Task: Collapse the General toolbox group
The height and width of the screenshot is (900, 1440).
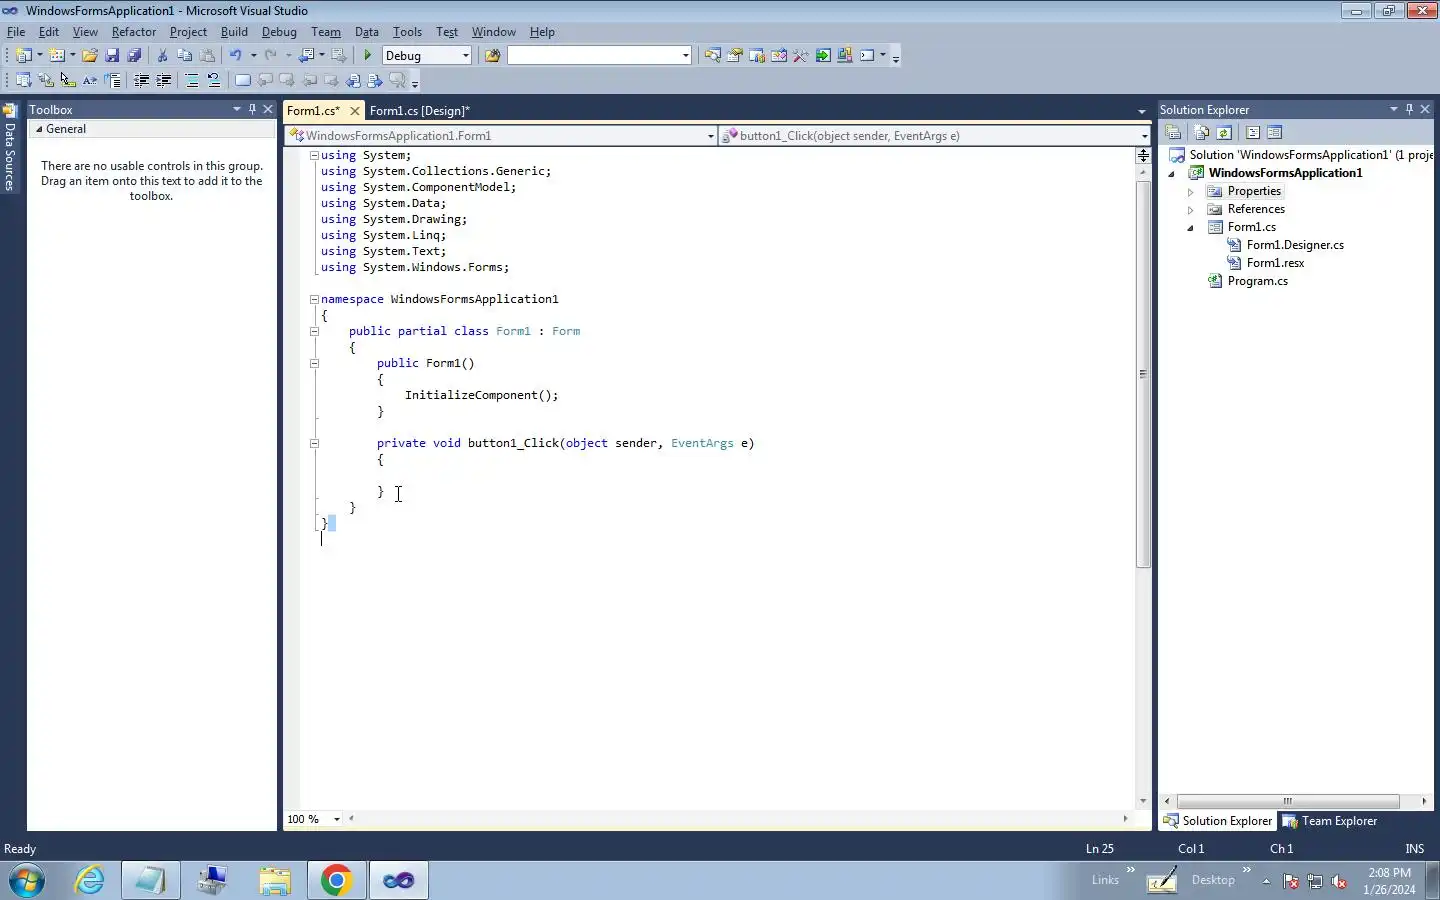Action: pos(39,129)
